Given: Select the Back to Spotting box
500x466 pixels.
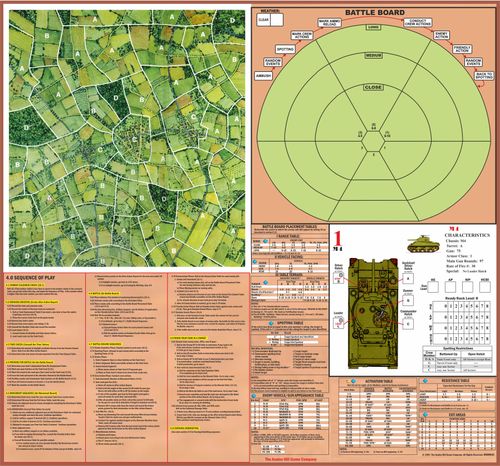Looking at the screenshot, I should (484, 76).
